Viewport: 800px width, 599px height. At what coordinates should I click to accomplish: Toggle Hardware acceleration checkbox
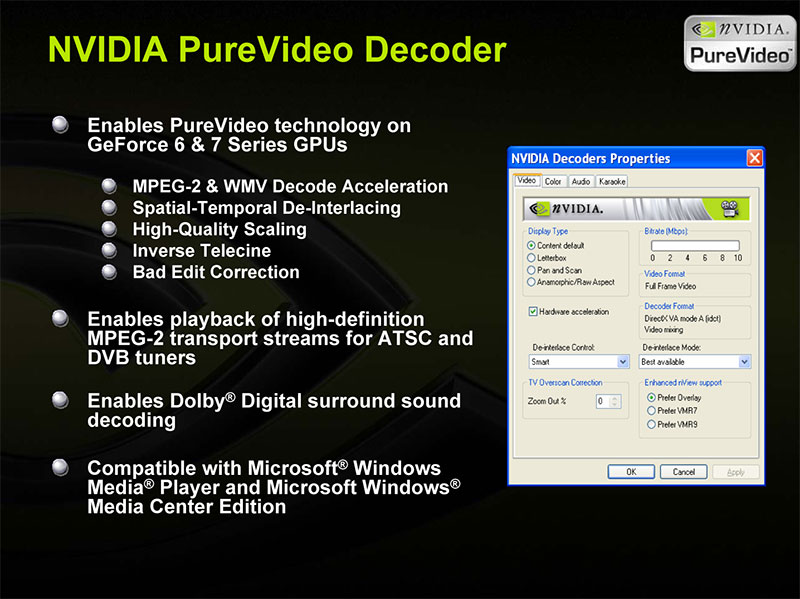click(x=533, y=311)
